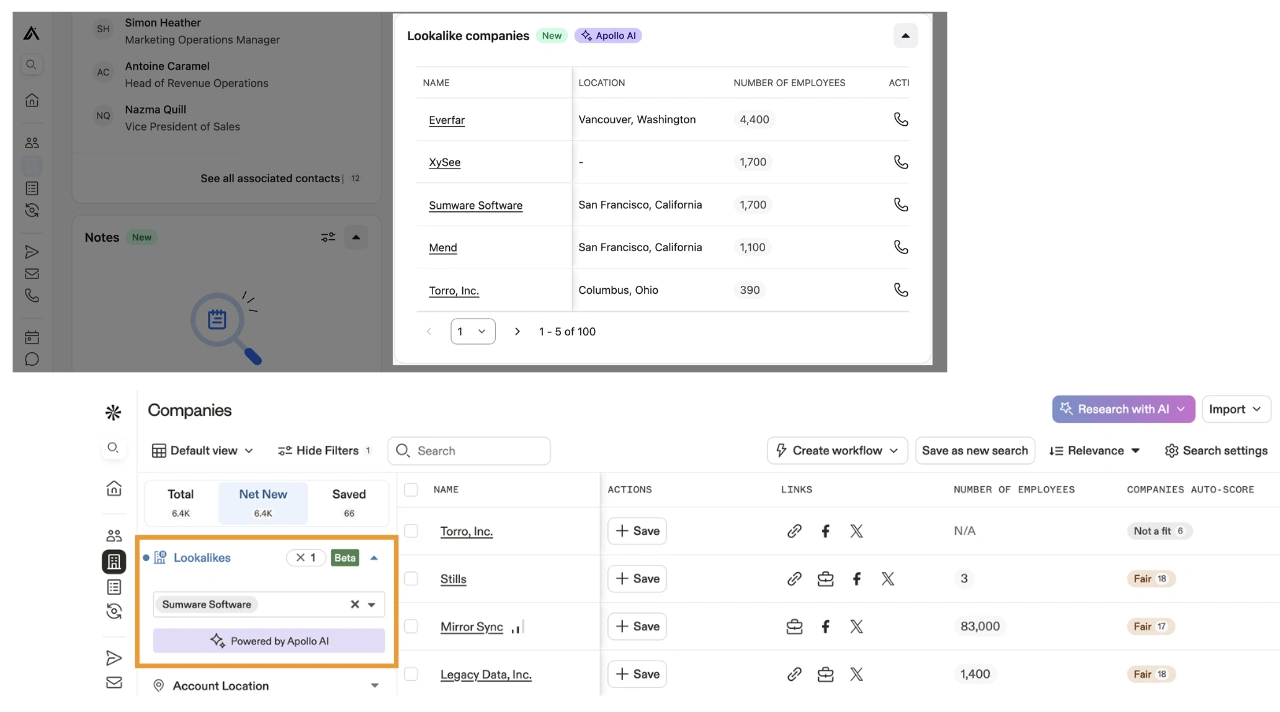
Task: Click the Companies Search input field
Action: 469,451
